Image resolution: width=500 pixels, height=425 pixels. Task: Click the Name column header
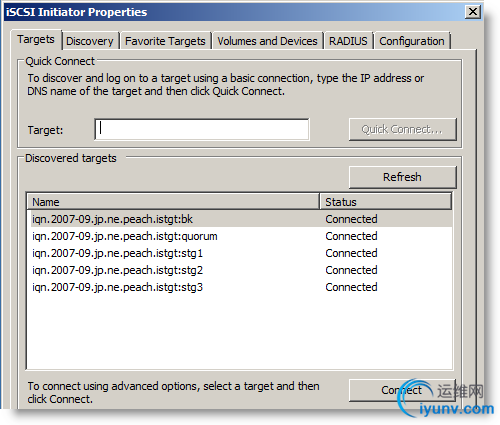coord(173,202)
